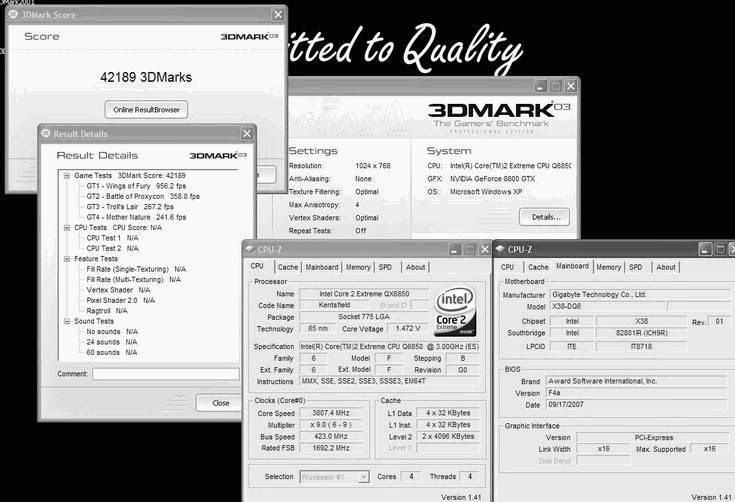The height and width of the screenshot is (502, 735).
Task: Open About tab in right CPU-Z window
Action: click(x=666, y=267)
